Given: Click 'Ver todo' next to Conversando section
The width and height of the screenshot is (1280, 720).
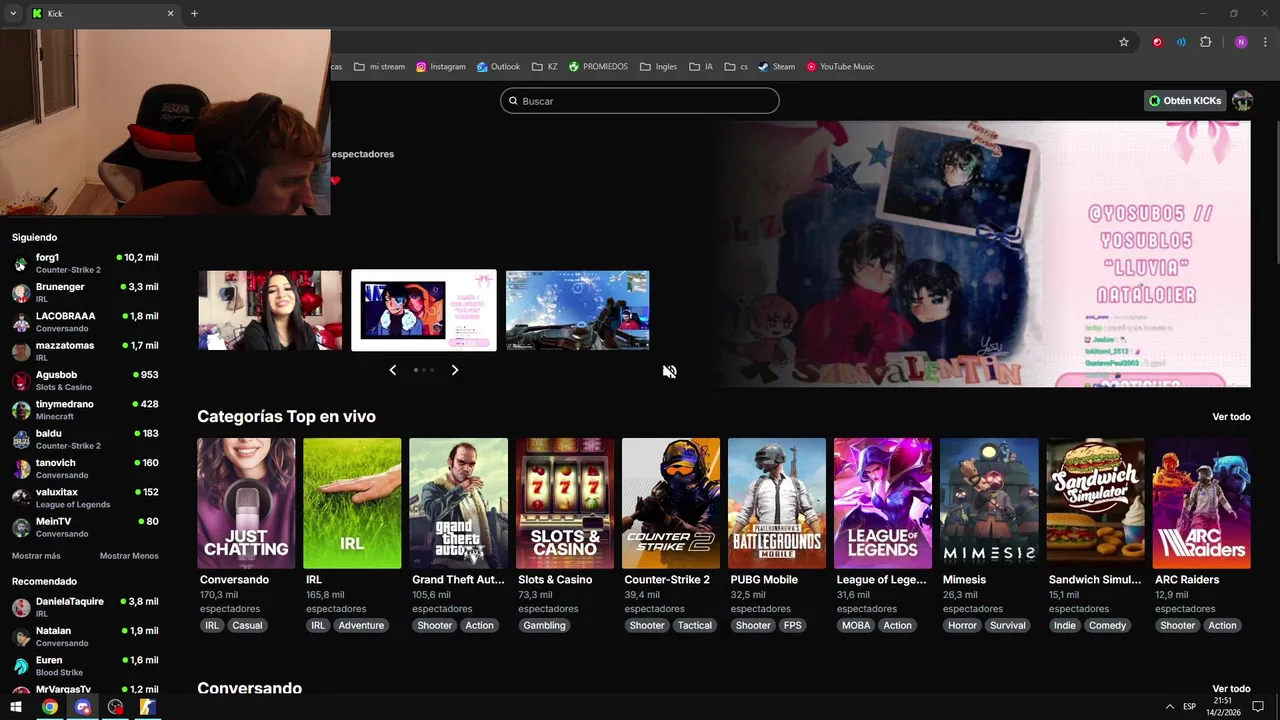Looking at the screenshot, I should pos(1231,689).
